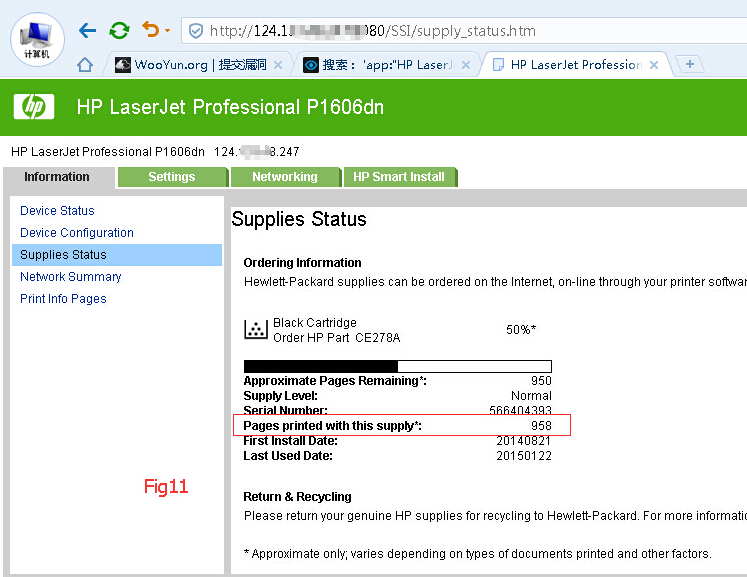Open the Device Status link
The height and width of the screenshot is (577, 747).
[57, 211]
